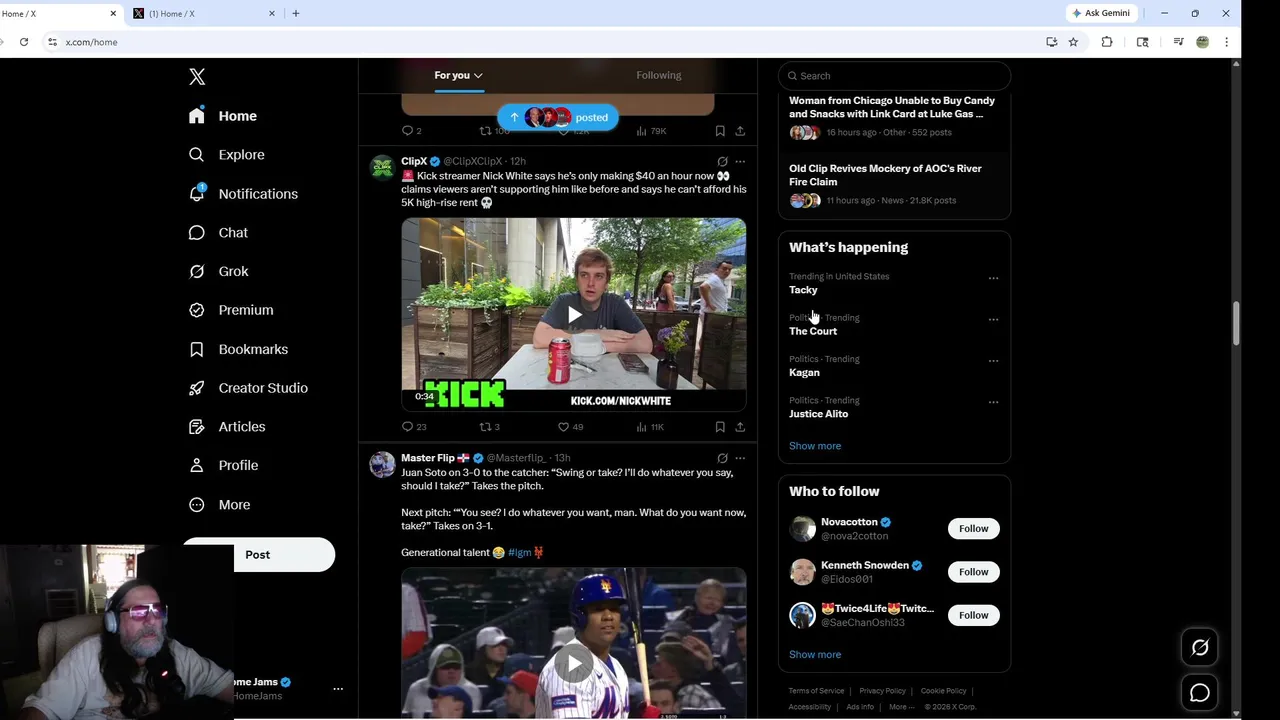Open Privacy Policy link

(x=882, y=691)
